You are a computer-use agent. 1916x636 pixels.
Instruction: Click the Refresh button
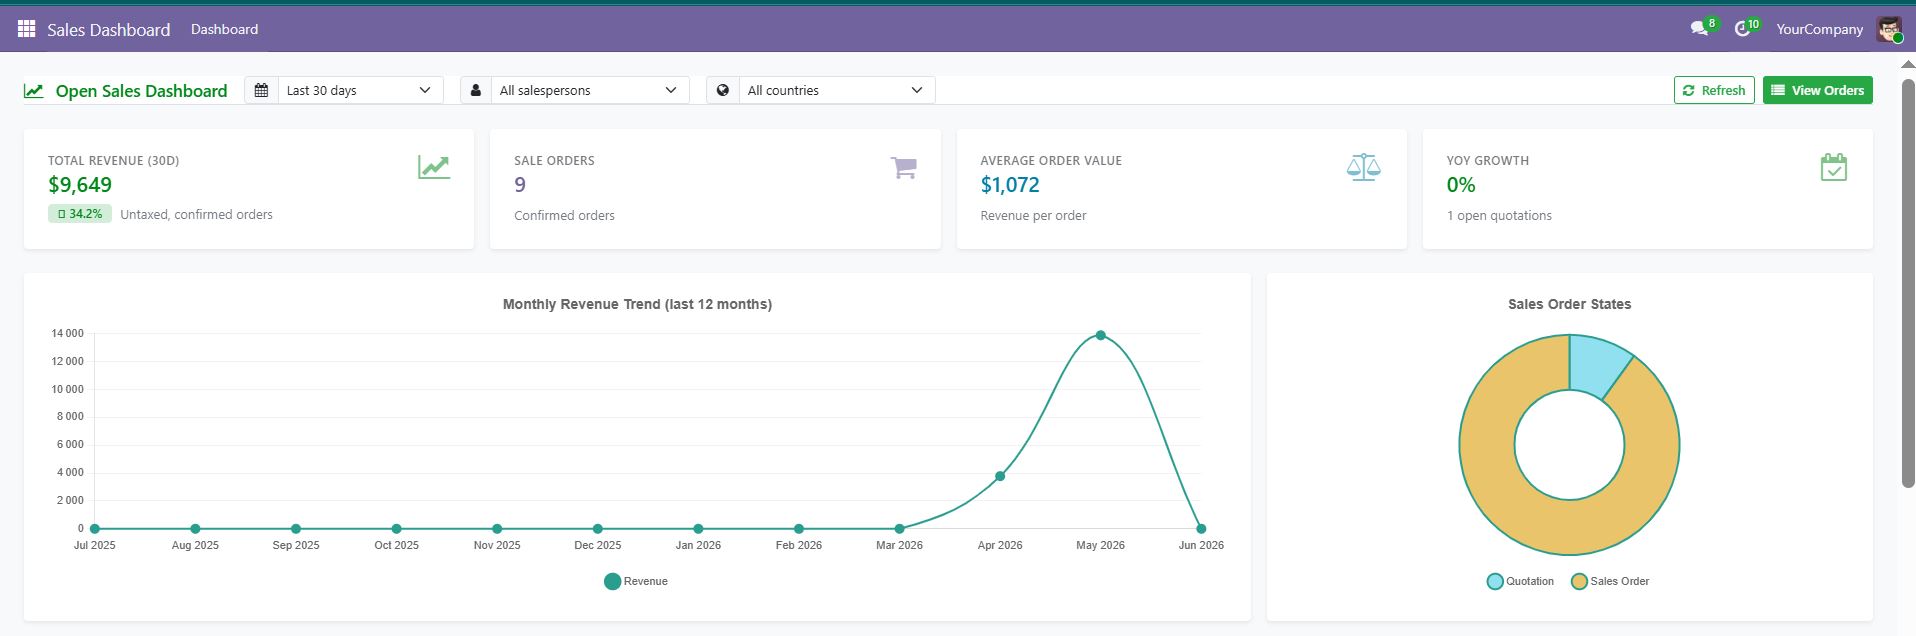pyautogui.click(x=1714, y=90)
